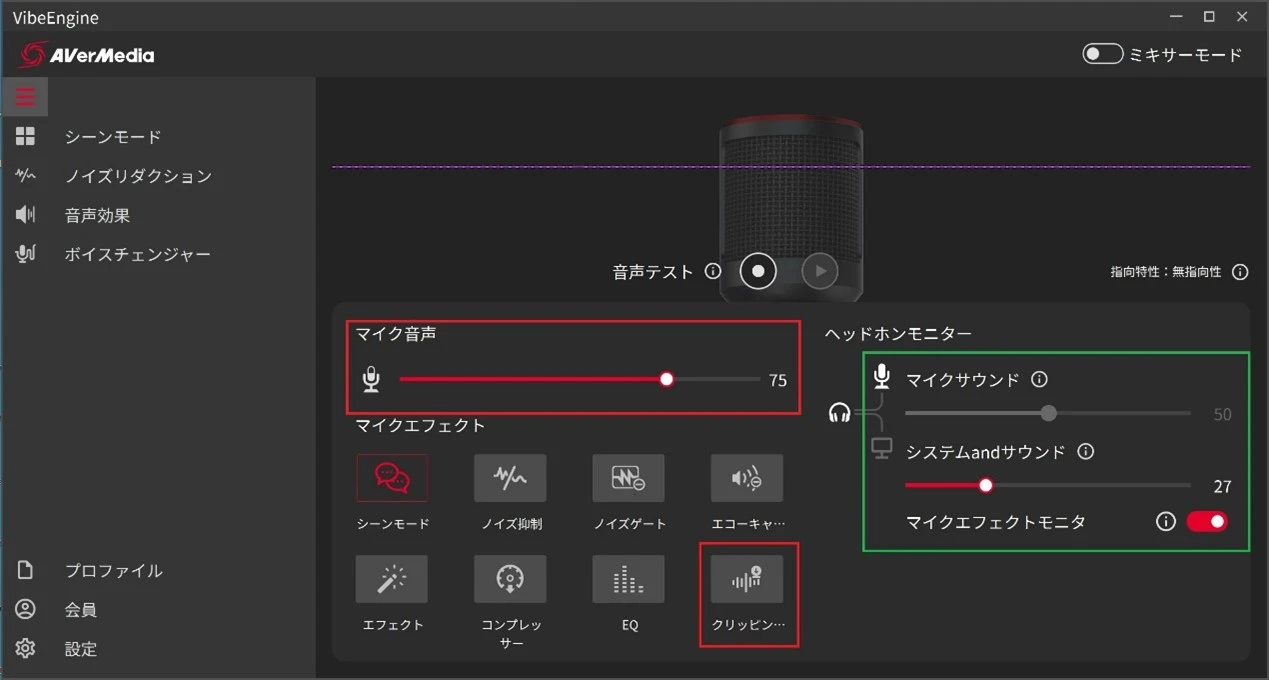
Task: Select the エフェクト magic wand icon
Action: (x=392, y=579)
